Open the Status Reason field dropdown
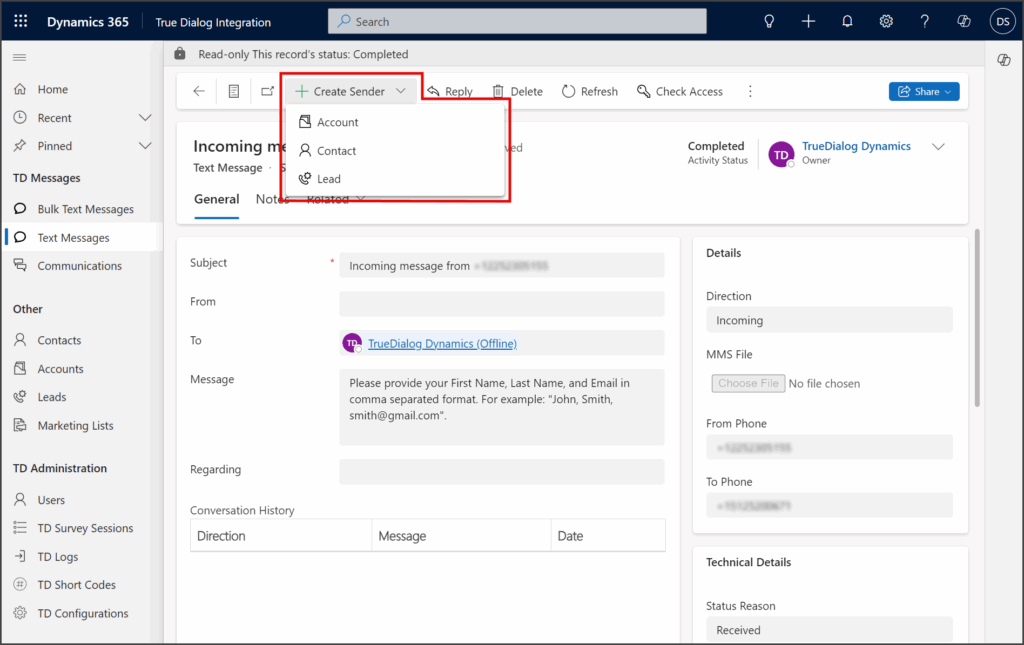The height and width of the screenshot is (645, 1024). [x=829, y=630]
